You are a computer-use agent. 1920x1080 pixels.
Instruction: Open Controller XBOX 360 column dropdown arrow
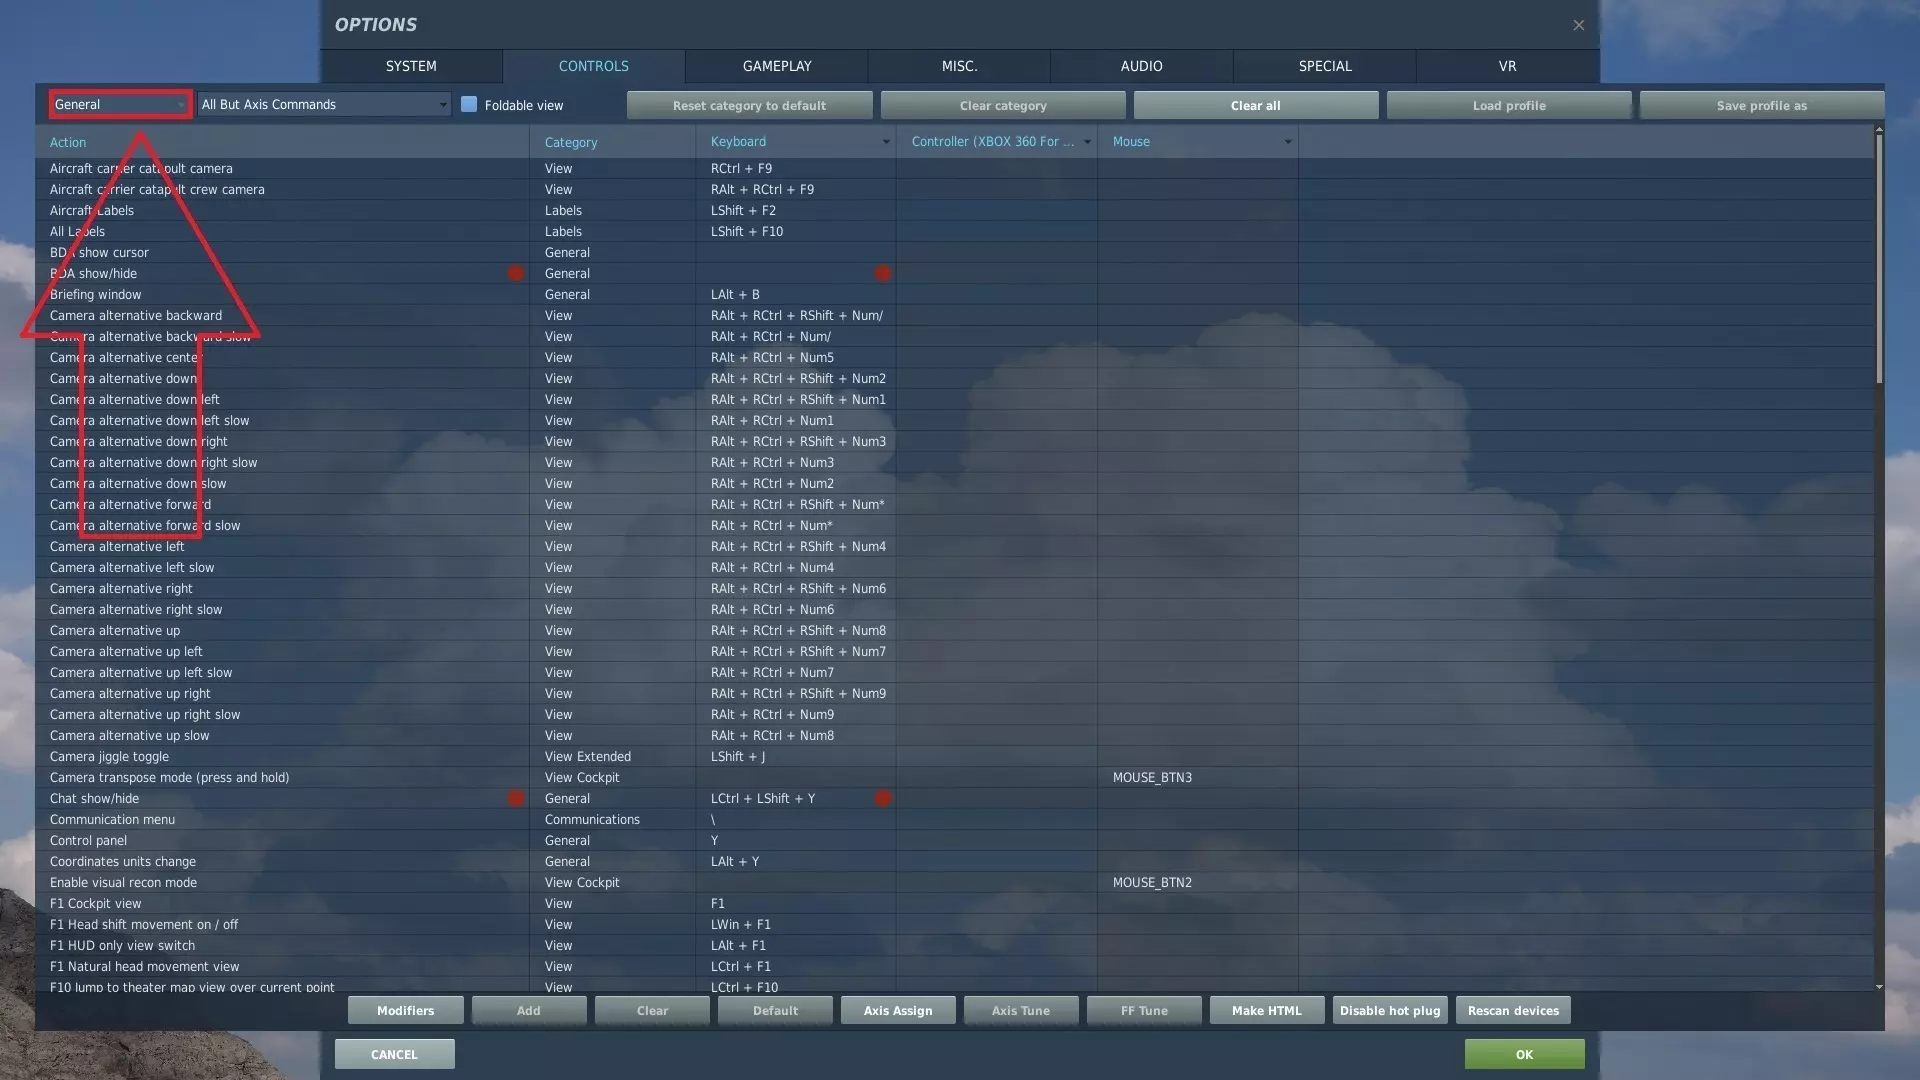pos(1087,142)
